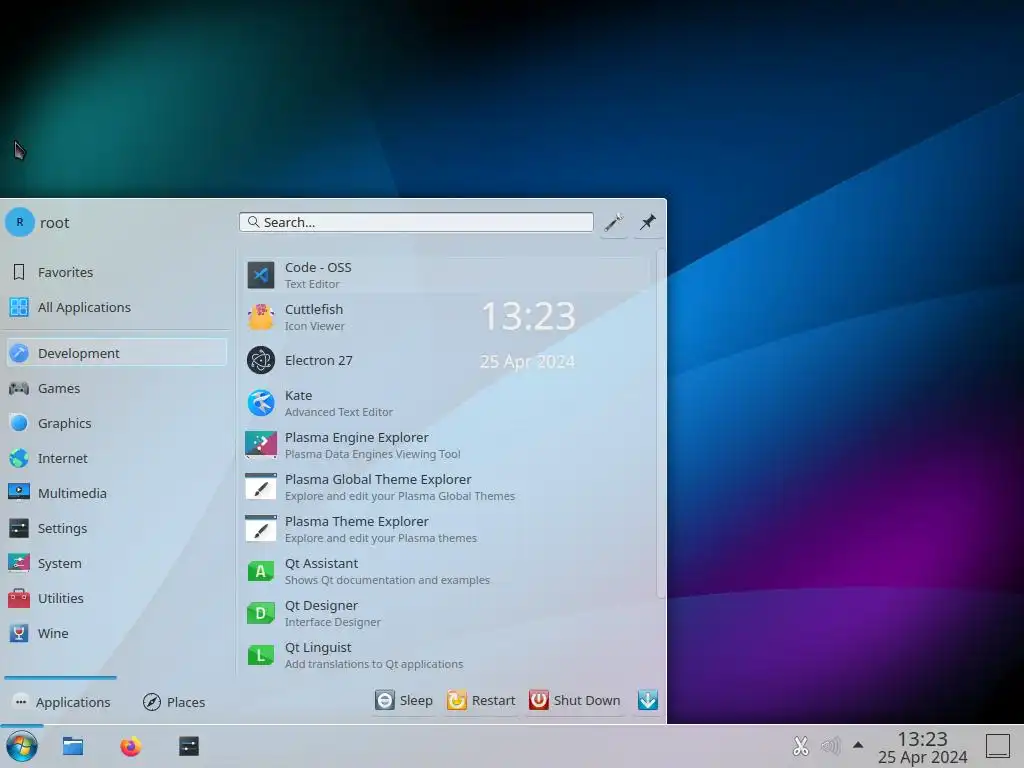Click 'Add translations to Qt applications' text

click(x=374, y=664)
